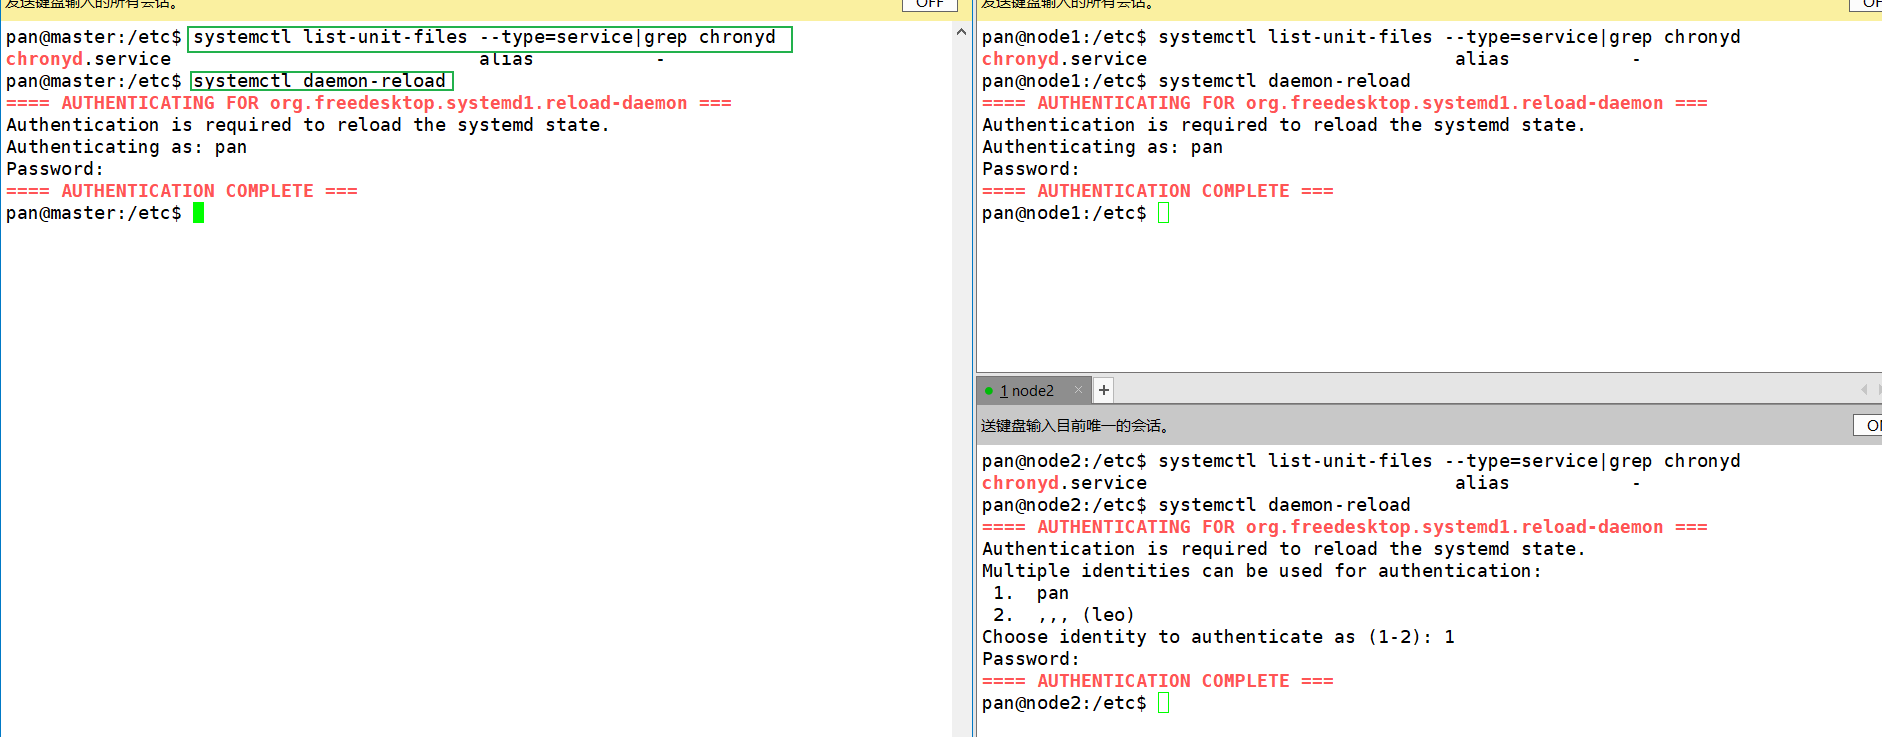This screenshot has width=1882, height=737.
Task: Click 'chronyd.service' output in node2 pane
Action: [x=1065, y=483]
